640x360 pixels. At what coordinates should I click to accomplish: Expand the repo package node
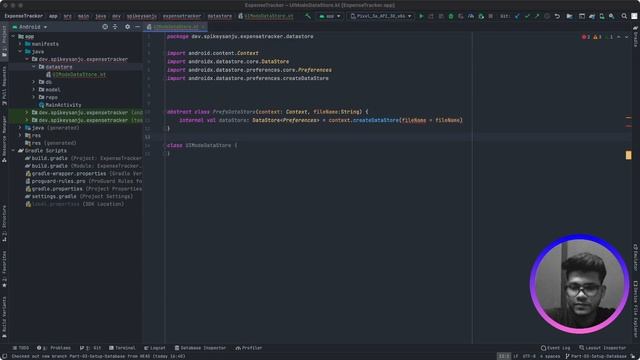pyautogui.click(x=34, y=98)
